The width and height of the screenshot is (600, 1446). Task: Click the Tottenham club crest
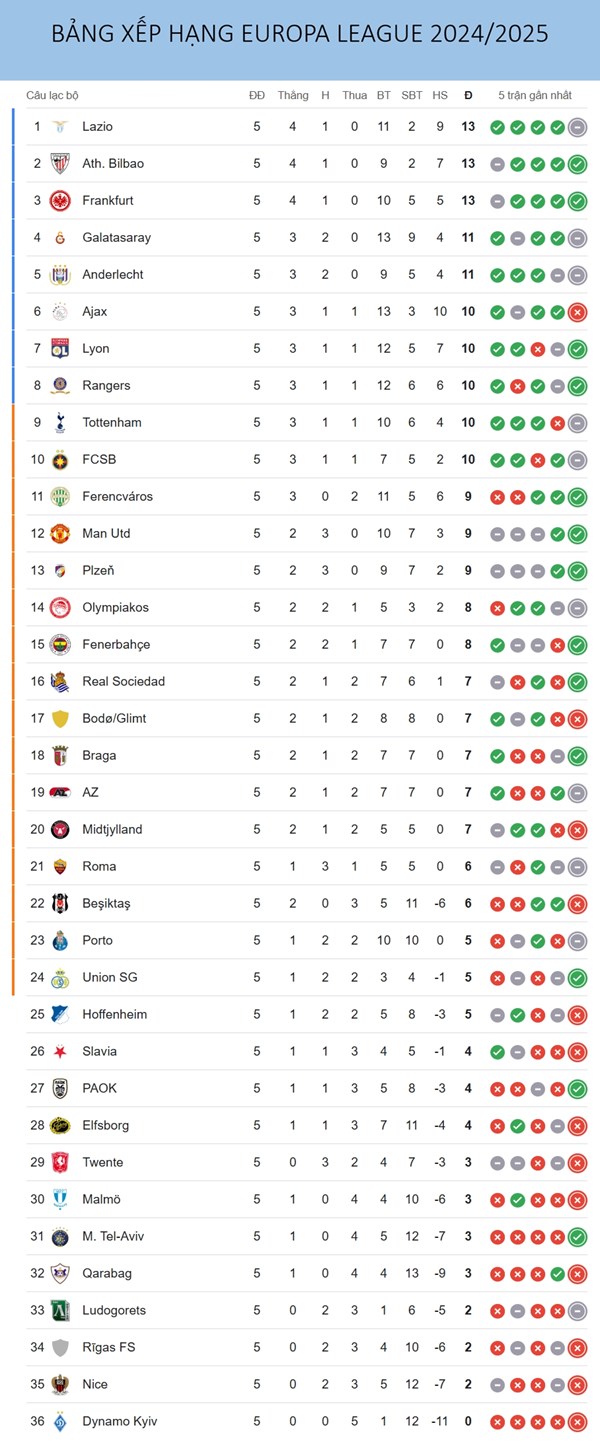[x=60, y=423]
